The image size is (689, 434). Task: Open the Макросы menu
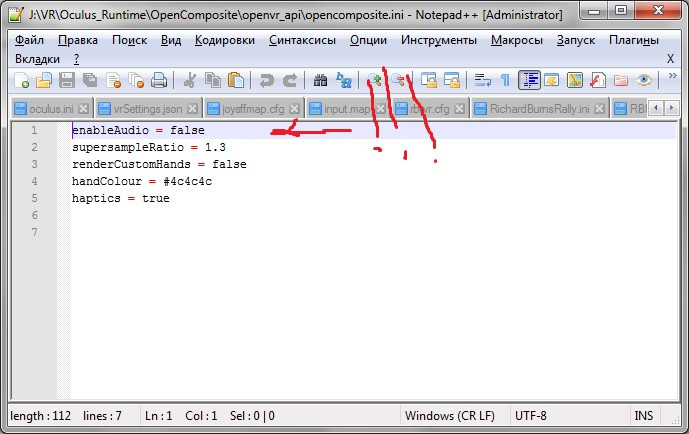coord(517,40)
